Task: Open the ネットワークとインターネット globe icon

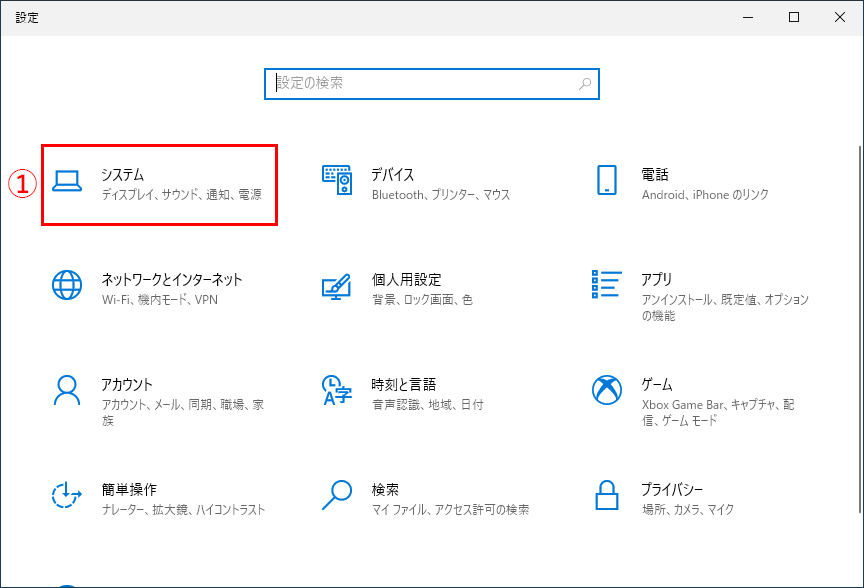Action: (67, 285)
